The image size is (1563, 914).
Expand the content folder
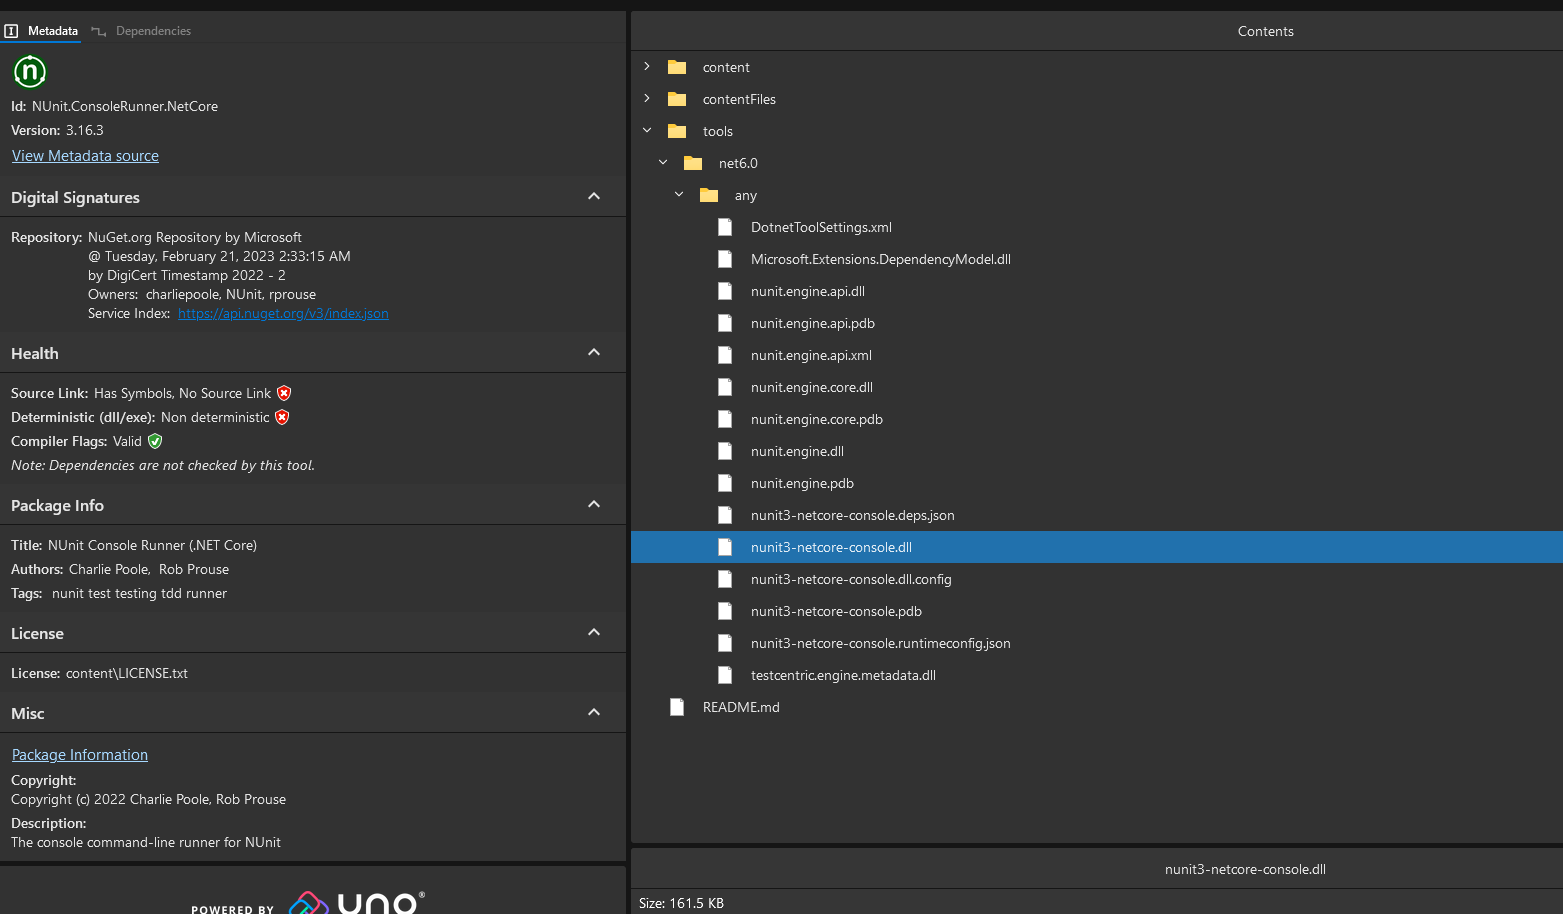pos(647,67)
